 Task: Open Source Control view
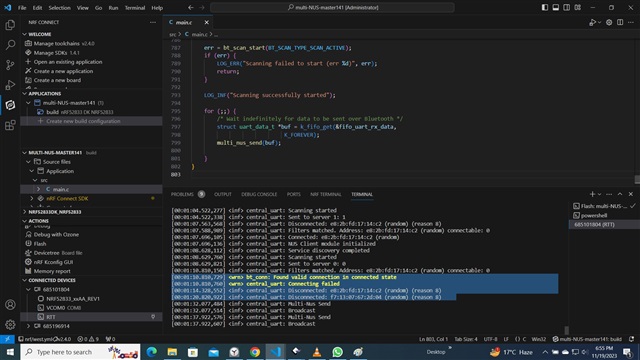coord(10,64)
